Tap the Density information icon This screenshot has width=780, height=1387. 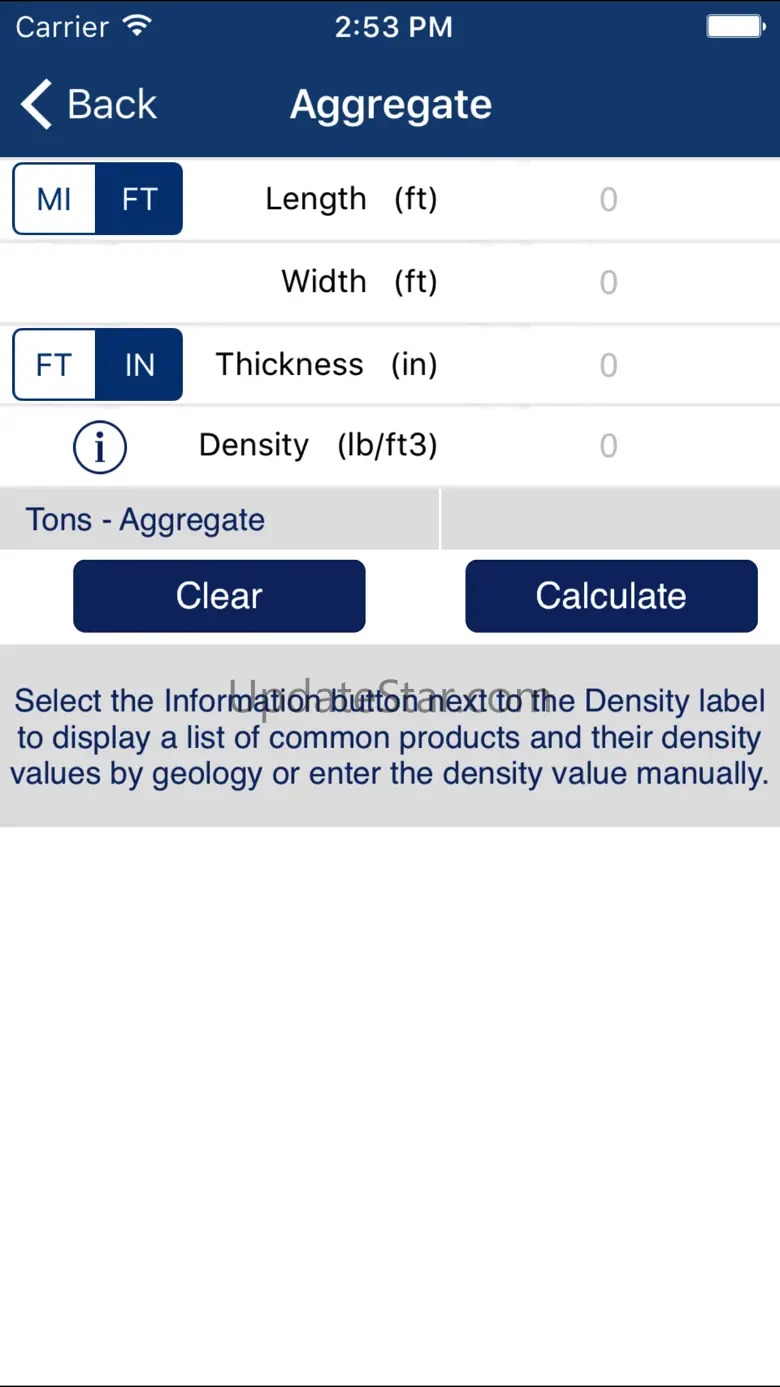point(99,447)
